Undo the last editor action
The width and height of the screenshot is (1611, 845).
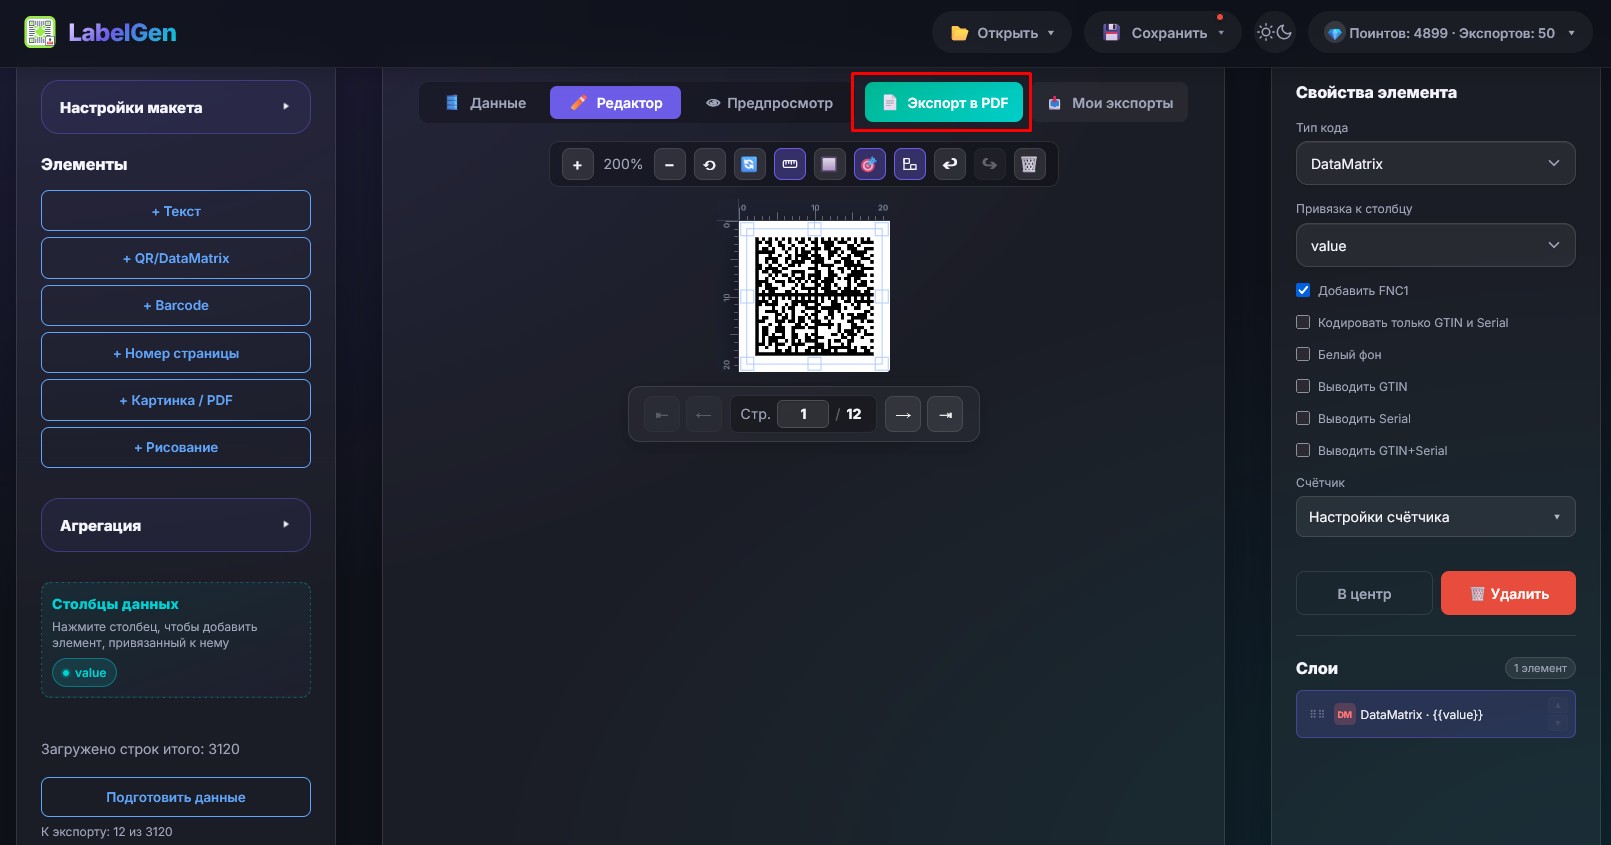pyautogui.click(x=949, y=164)
